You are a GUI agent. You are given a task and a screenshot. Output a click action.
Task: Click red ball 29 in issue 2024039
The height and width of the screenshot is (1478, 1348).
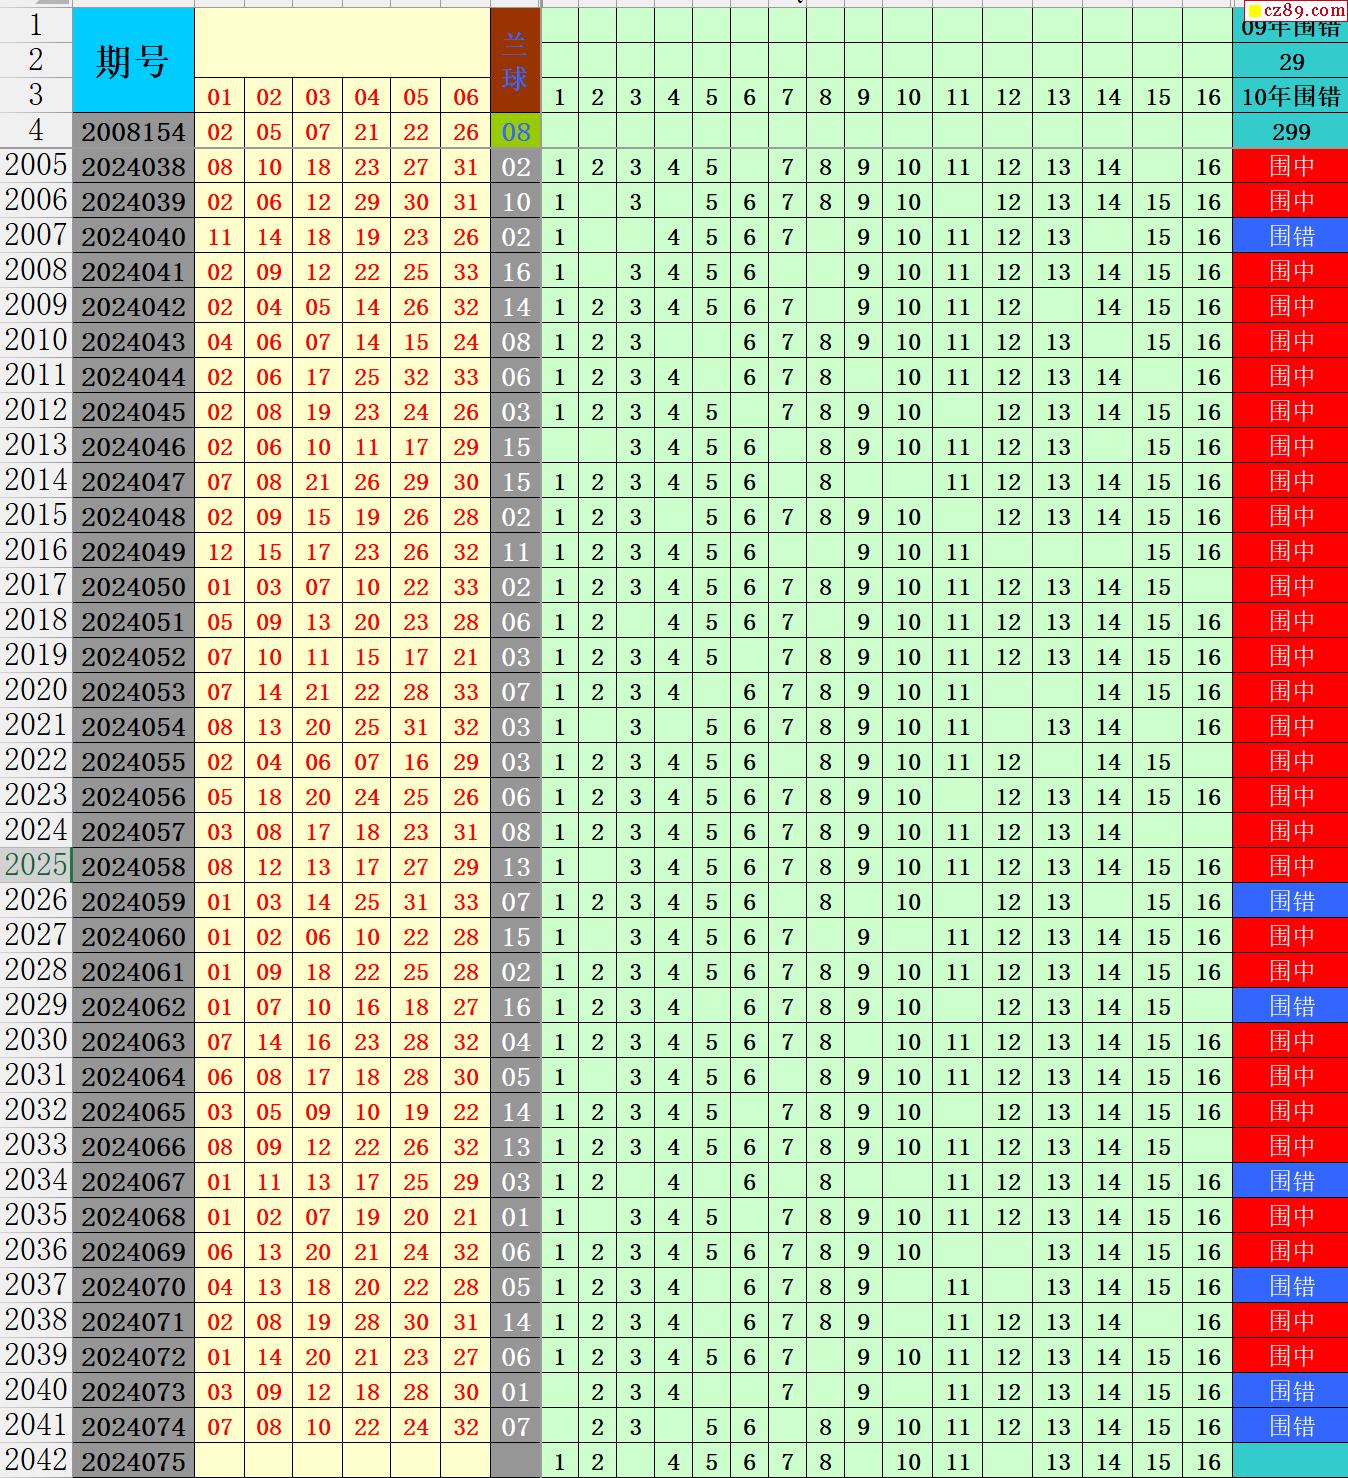367,201
